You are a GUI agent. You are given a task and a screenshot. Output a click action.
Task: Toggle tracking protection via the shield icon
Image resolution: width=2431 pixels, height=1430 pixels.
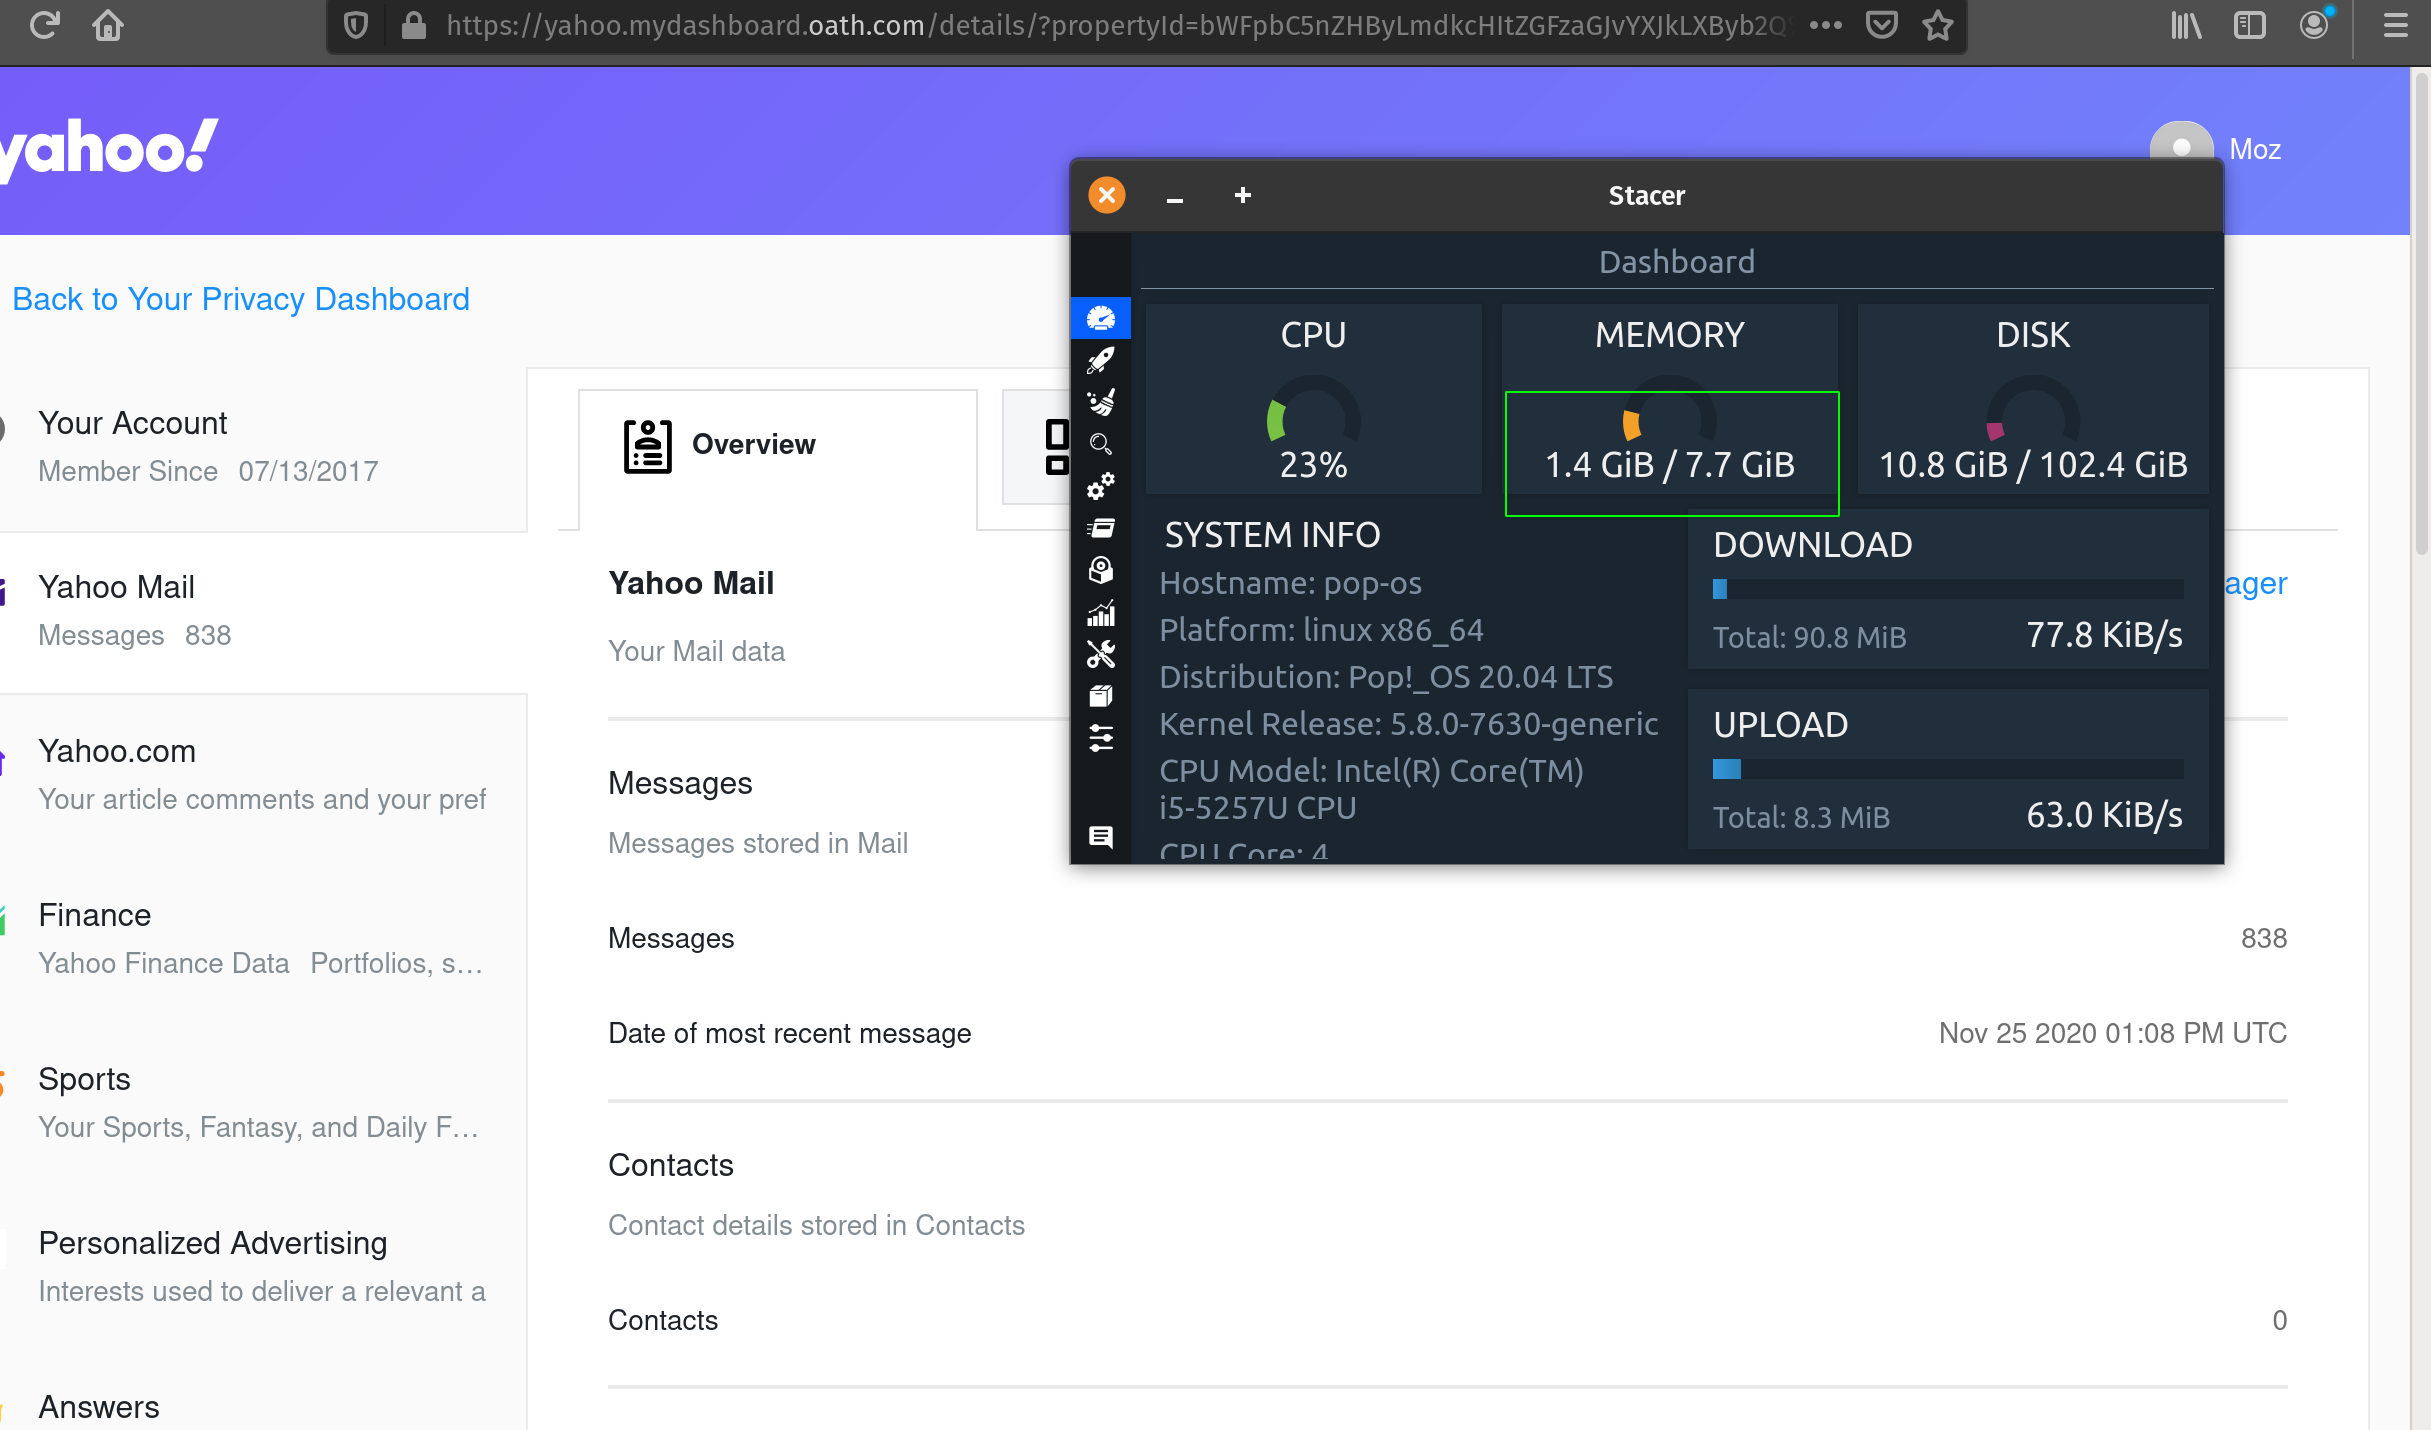click(355, 25)
